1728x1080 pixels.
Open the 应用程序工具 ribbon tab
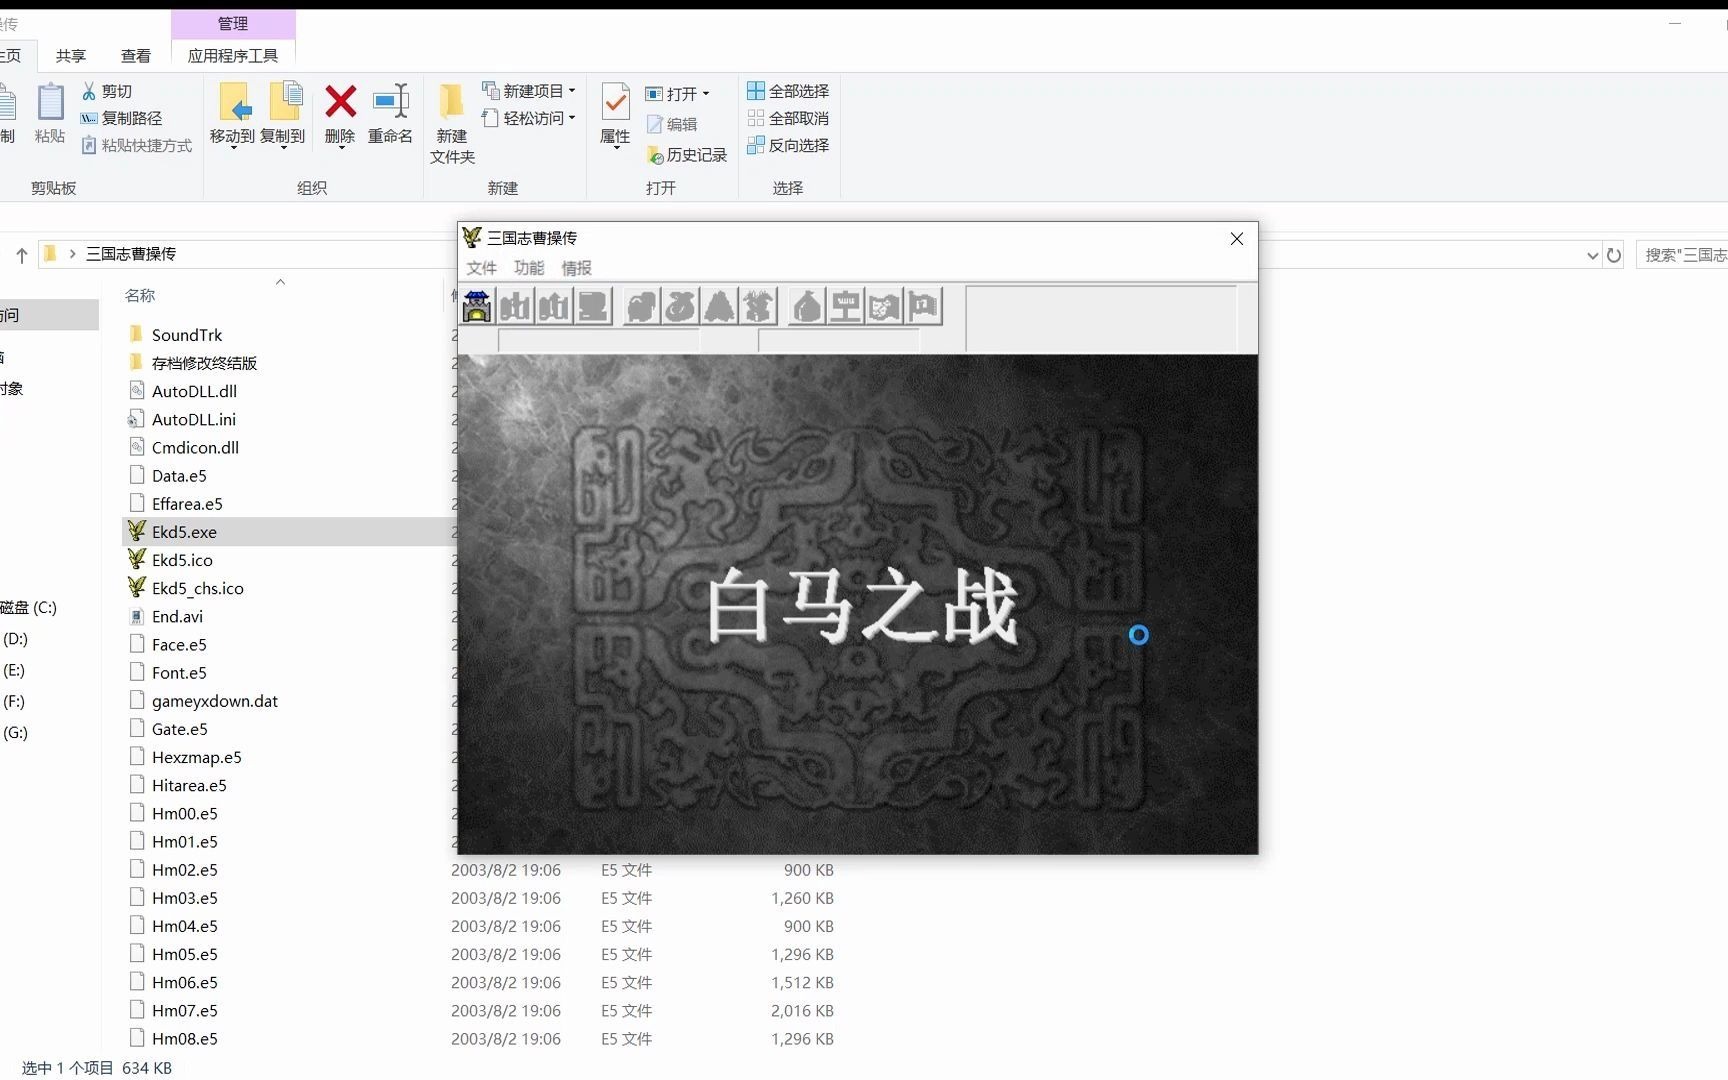pyautogui.click(x=233, y=56)
